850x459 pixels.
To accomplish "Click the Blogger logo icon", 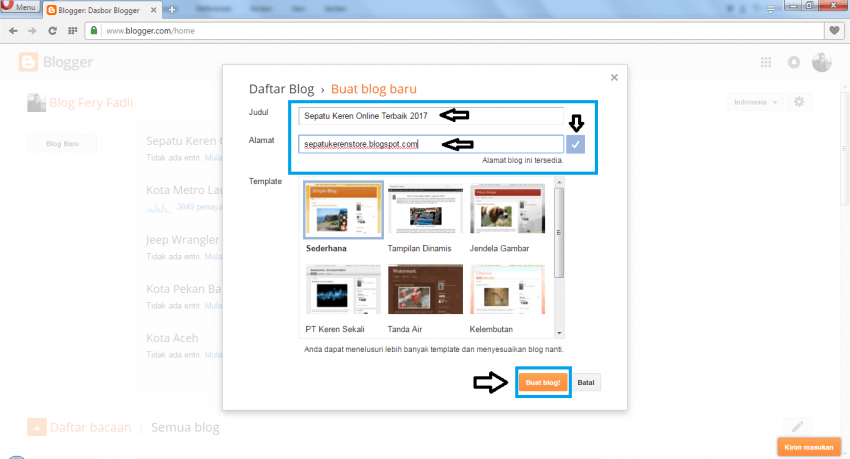I will [x=28, y=62].
